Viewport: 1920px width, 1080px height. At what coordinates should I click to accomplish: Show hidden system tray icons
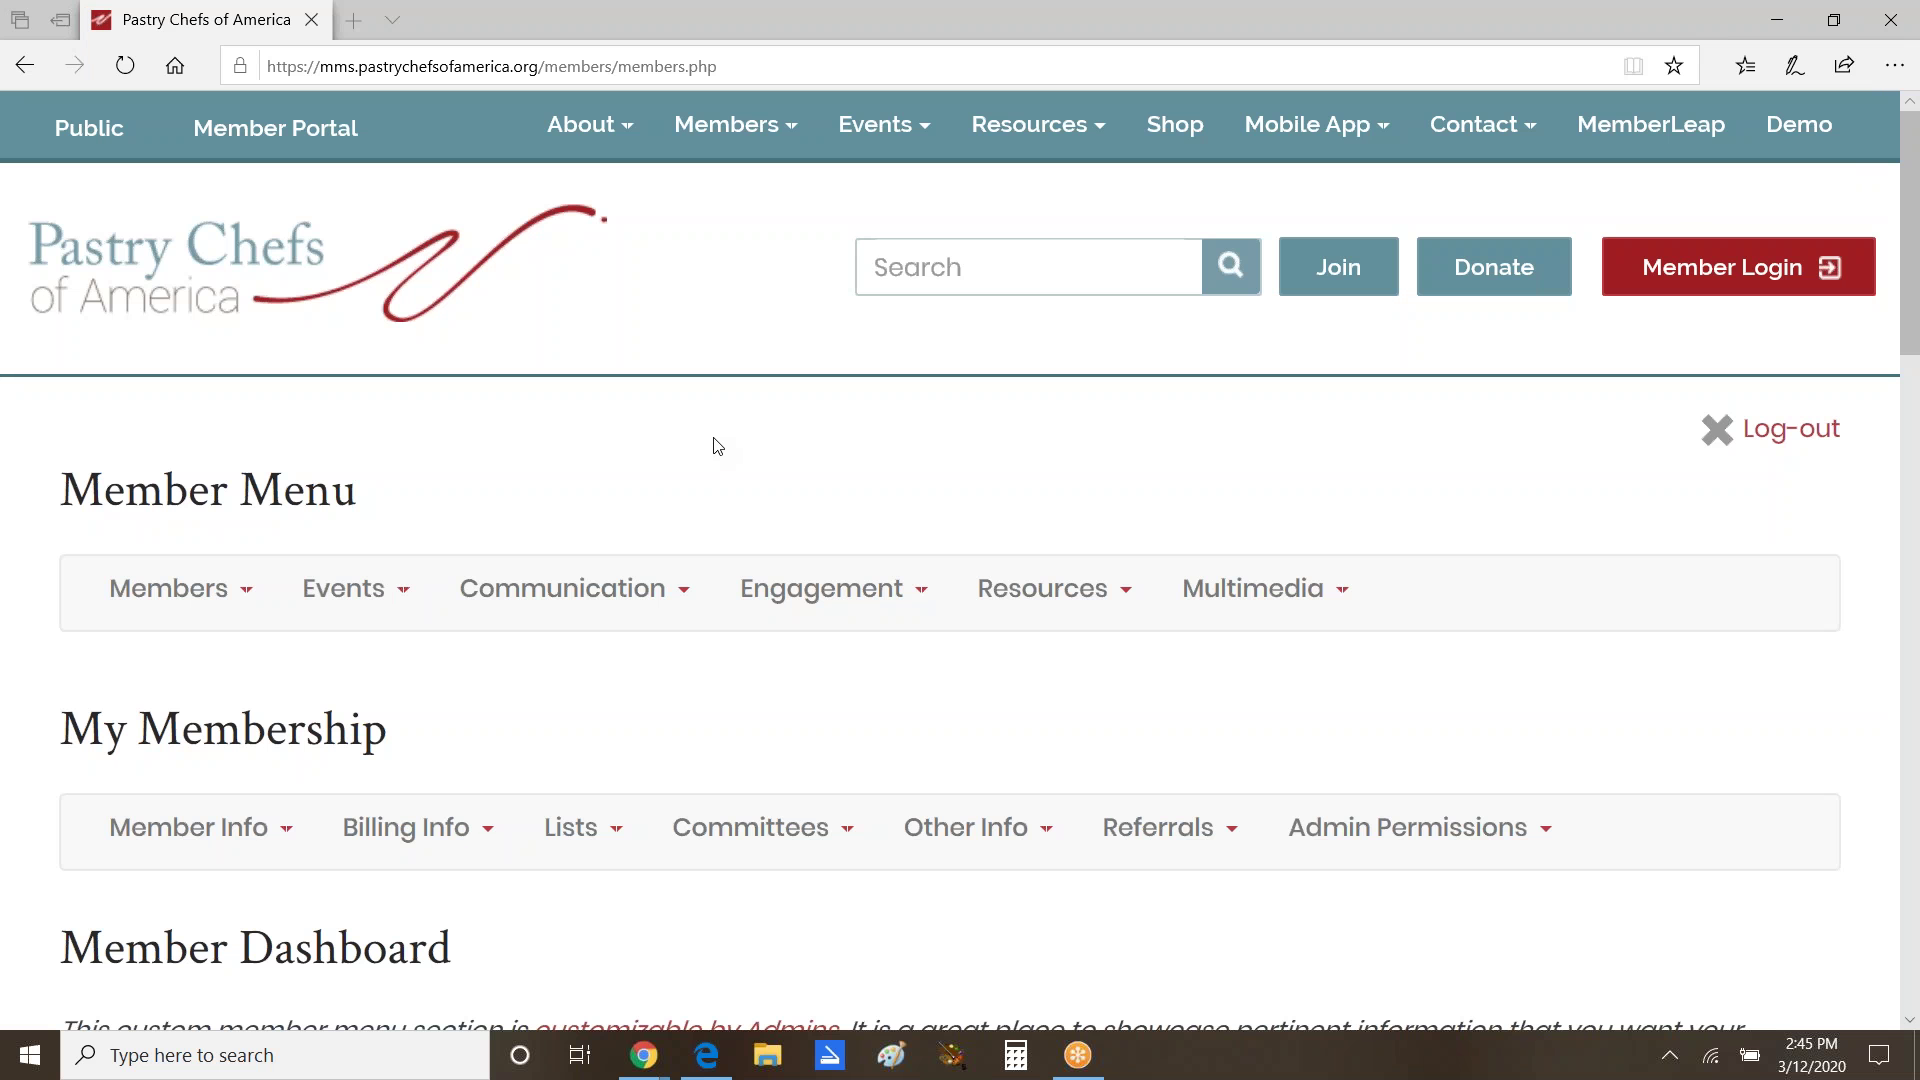(x=1669, y=1055)
